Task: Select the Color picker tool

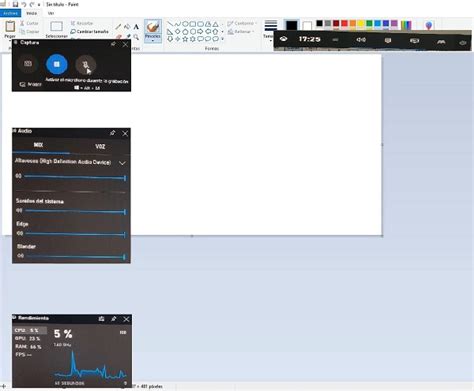Action: click(128, 37)
